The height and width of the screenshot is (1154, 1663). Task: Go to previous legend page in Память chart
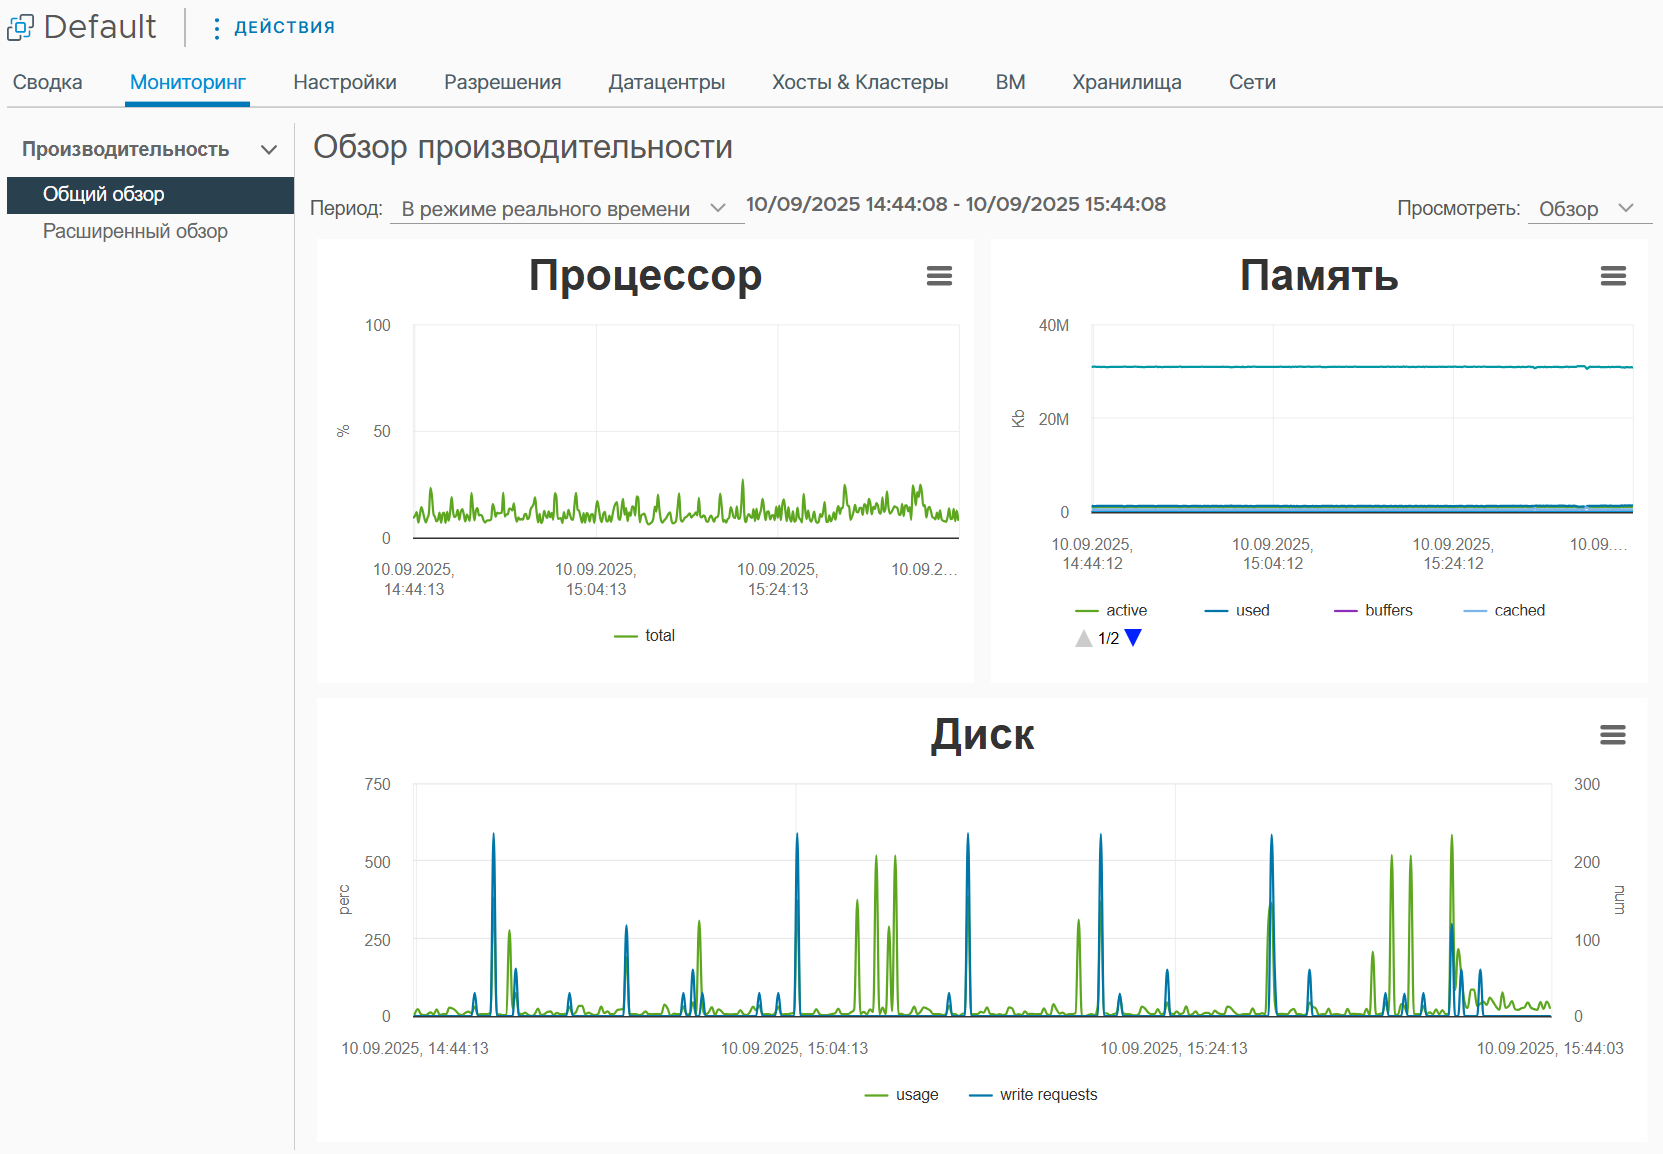click(x=1084, y=638)
